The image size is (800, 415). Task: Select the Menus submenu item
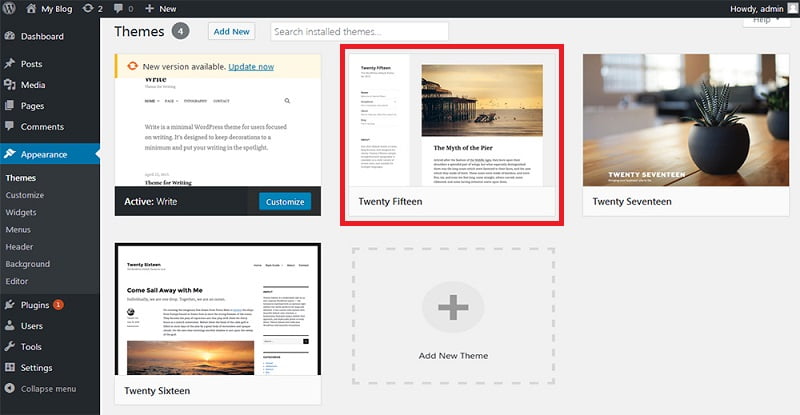point(18,230)
